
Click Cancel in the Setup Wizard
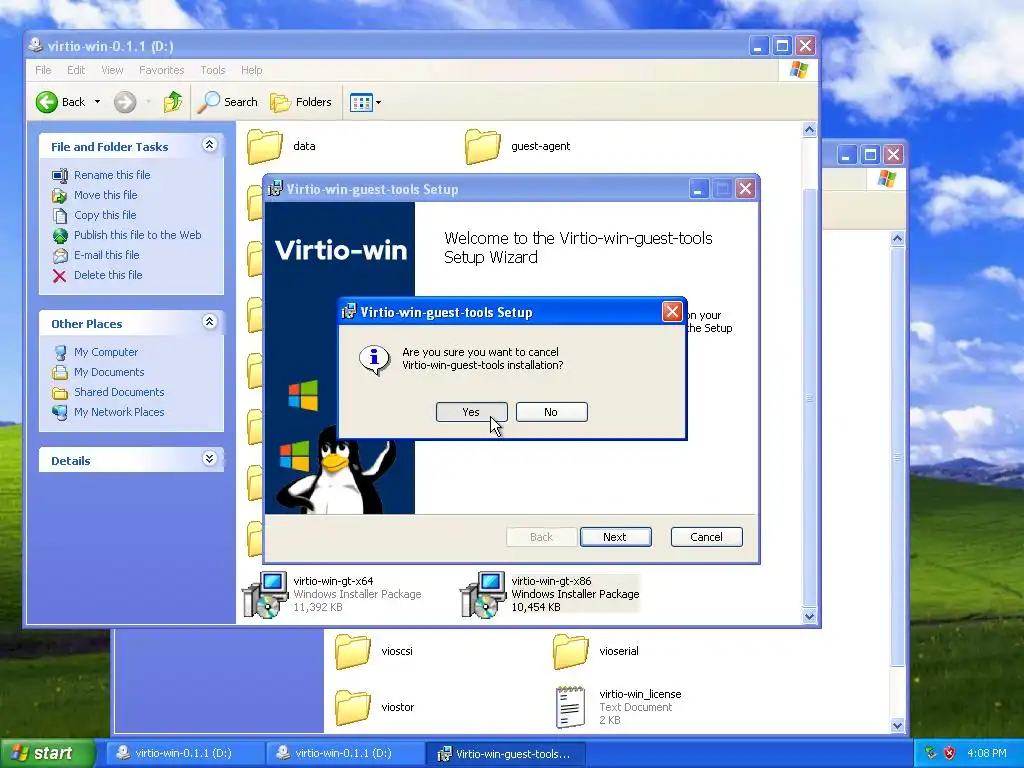point(707,537)
